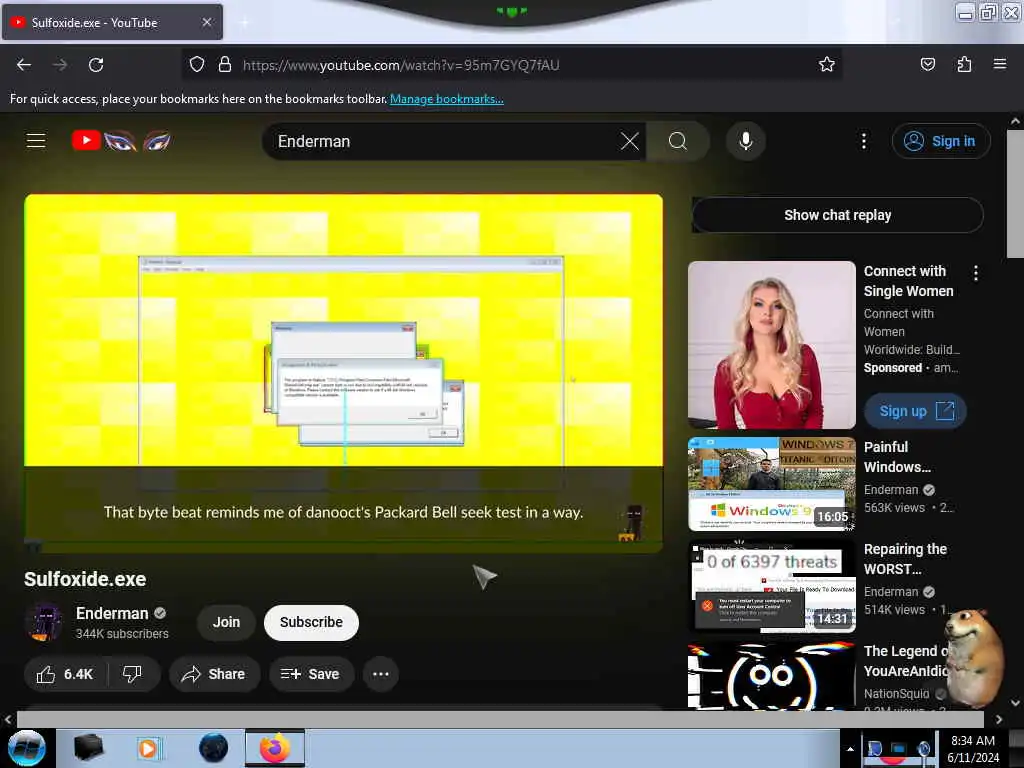The height and width of the screenshot is (768, 1024).
Task: Bookmark this page with the star
Action: pyautogui.click(x=827, y=64)
